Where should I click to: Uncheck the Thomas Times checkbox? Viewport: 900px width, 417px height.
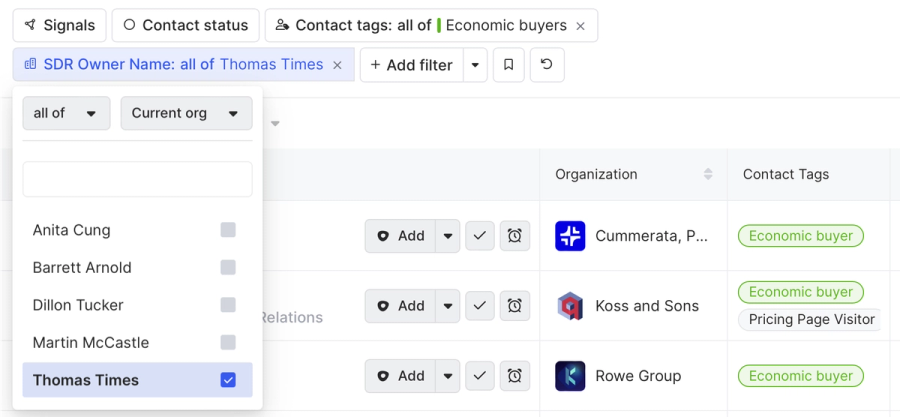pyautogui.click(x=228, y=380)
